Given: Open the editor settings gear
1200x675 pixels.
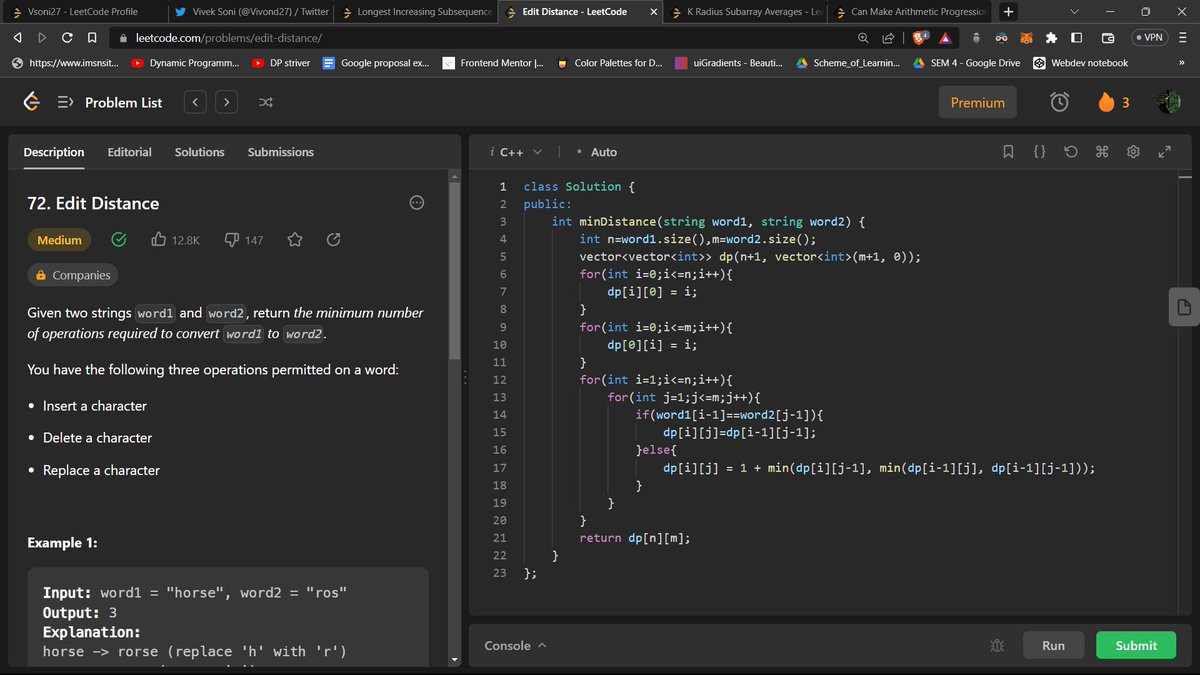Looking at the screenshot, I should pos(1133,152).
